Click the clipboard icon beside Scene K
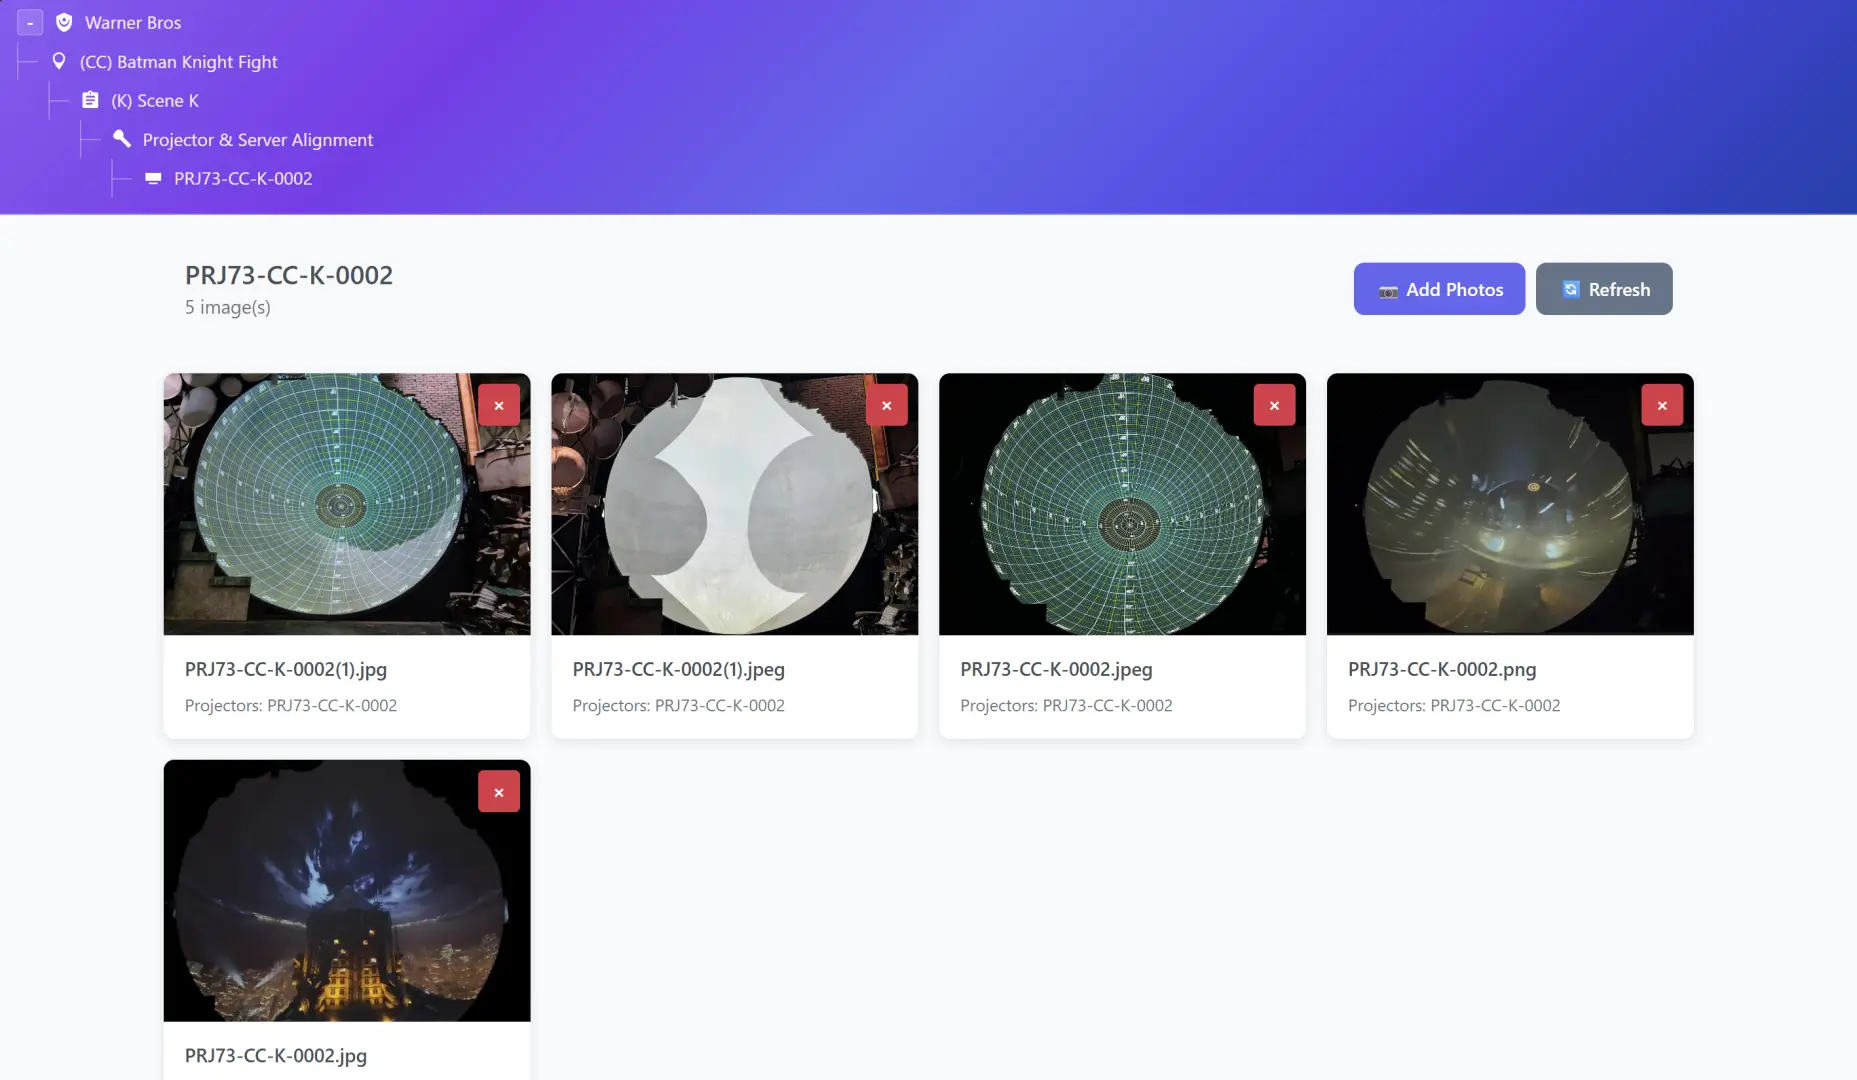 coord(90,100)
